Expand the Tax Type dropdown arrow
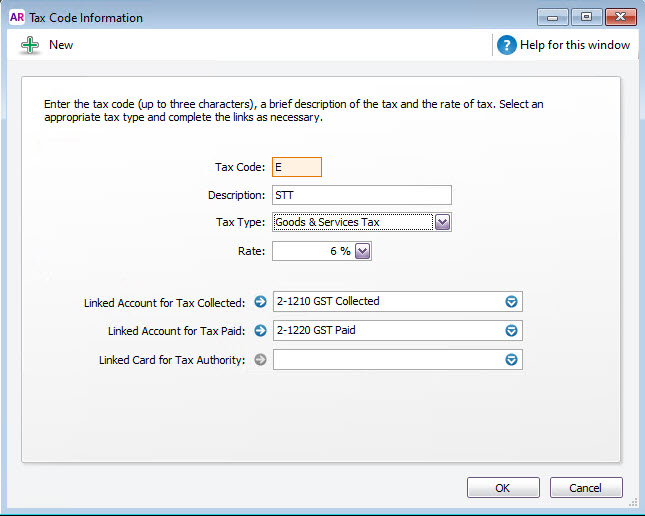This screenshot has width=645, height=516. (443, 222)
